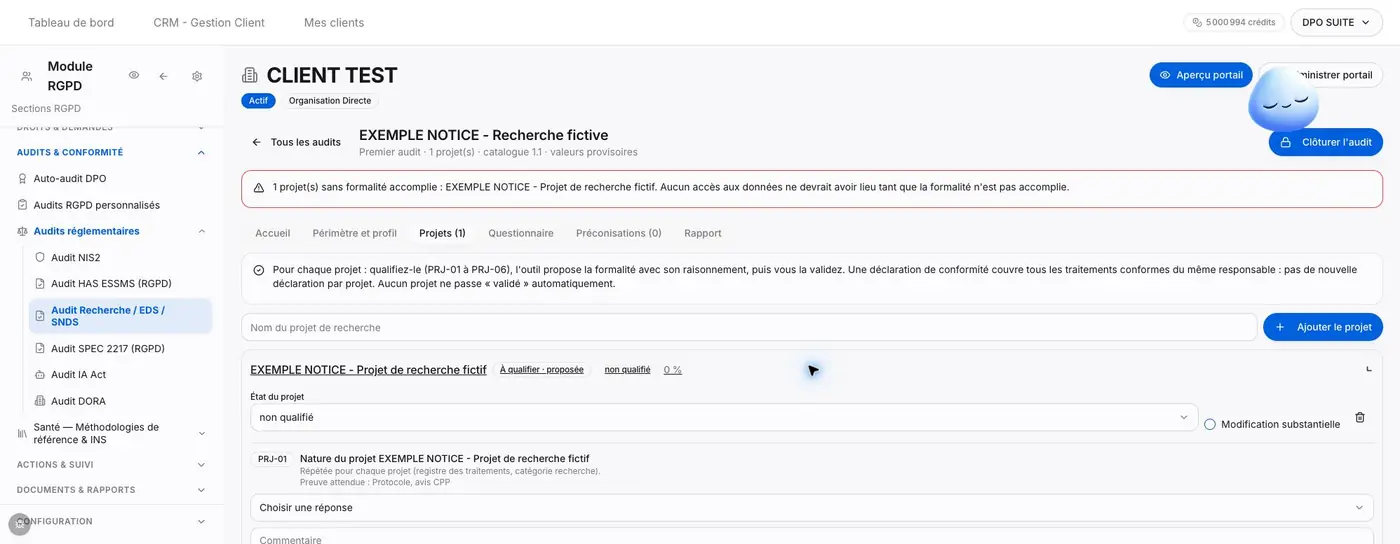Click the document icon of Audit HAS ESSMS

[40, 284]
